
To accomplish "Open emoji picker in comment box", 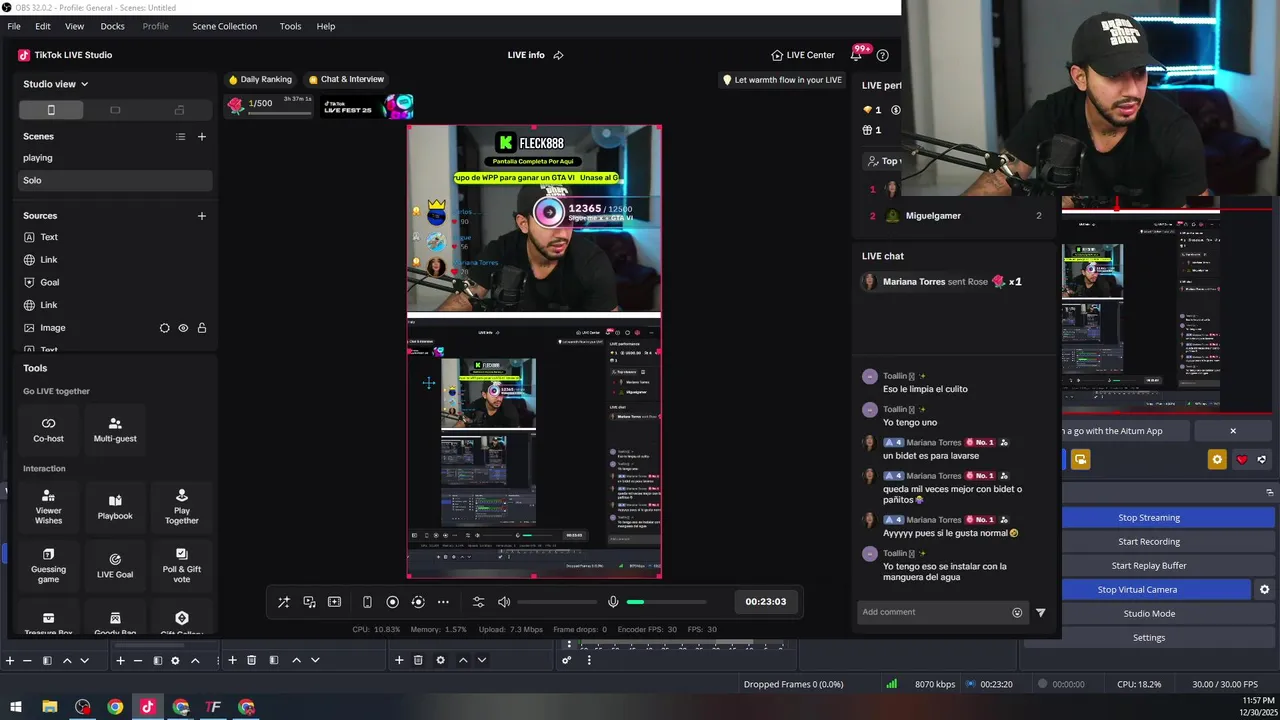I will pyautogui.click(x=1017, y=612).
